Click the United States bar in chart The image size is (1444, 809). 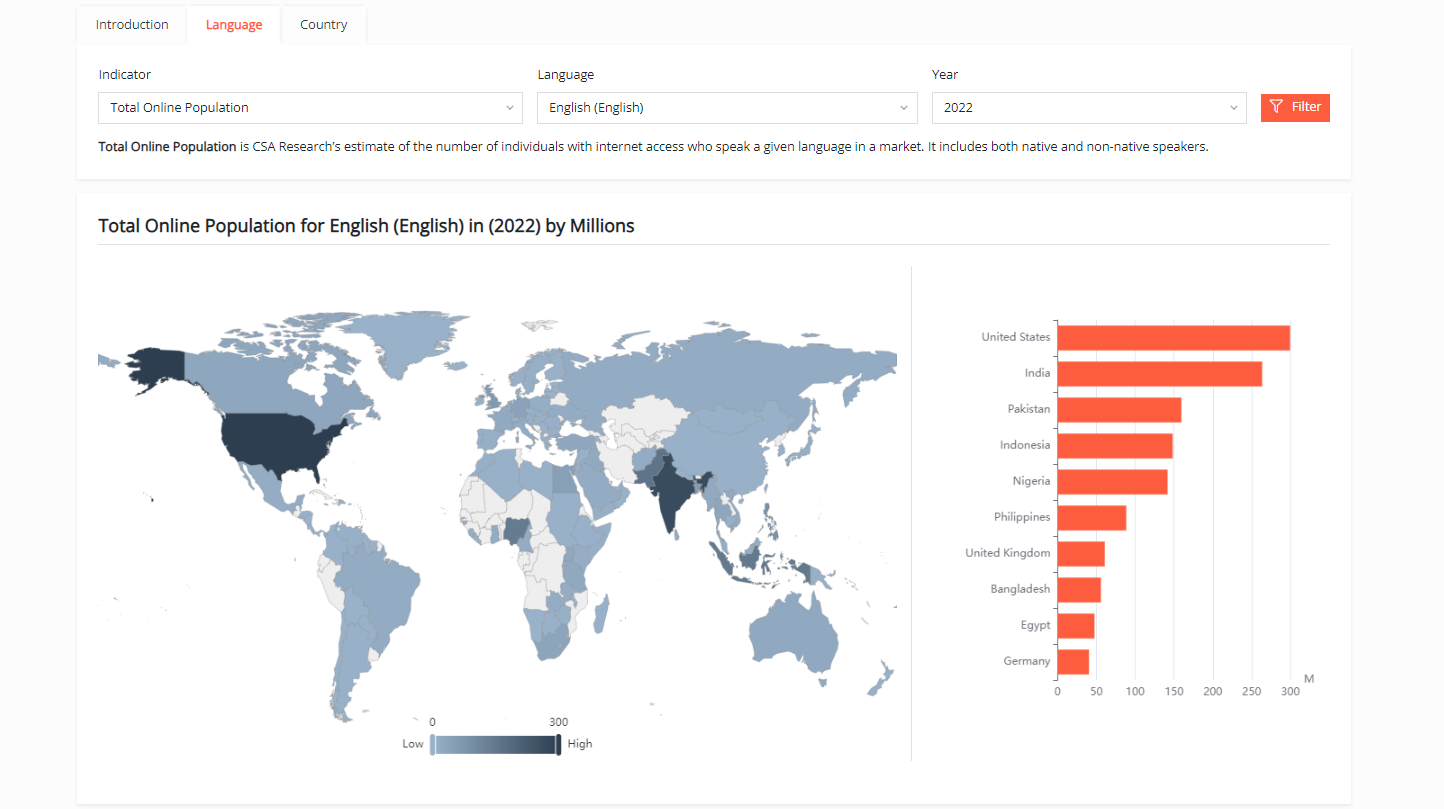[x=1173, y=338]
